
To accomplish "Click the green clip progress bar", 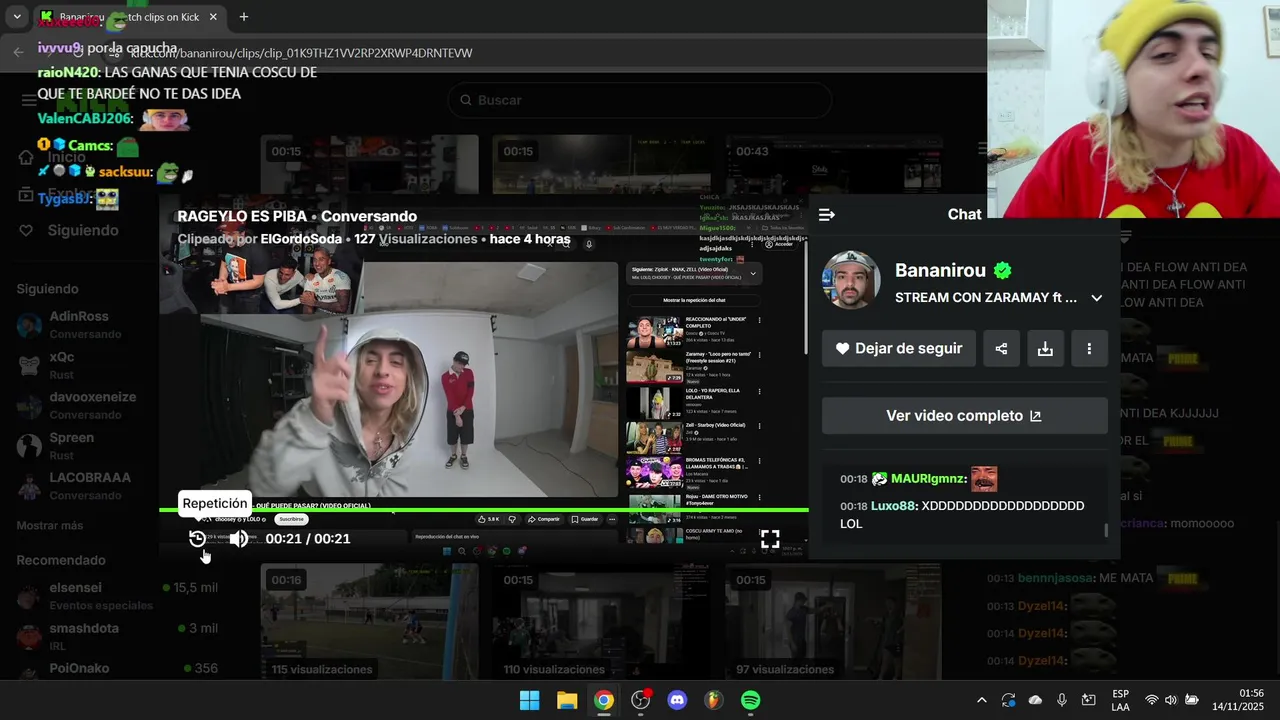I will pos(484,510).
